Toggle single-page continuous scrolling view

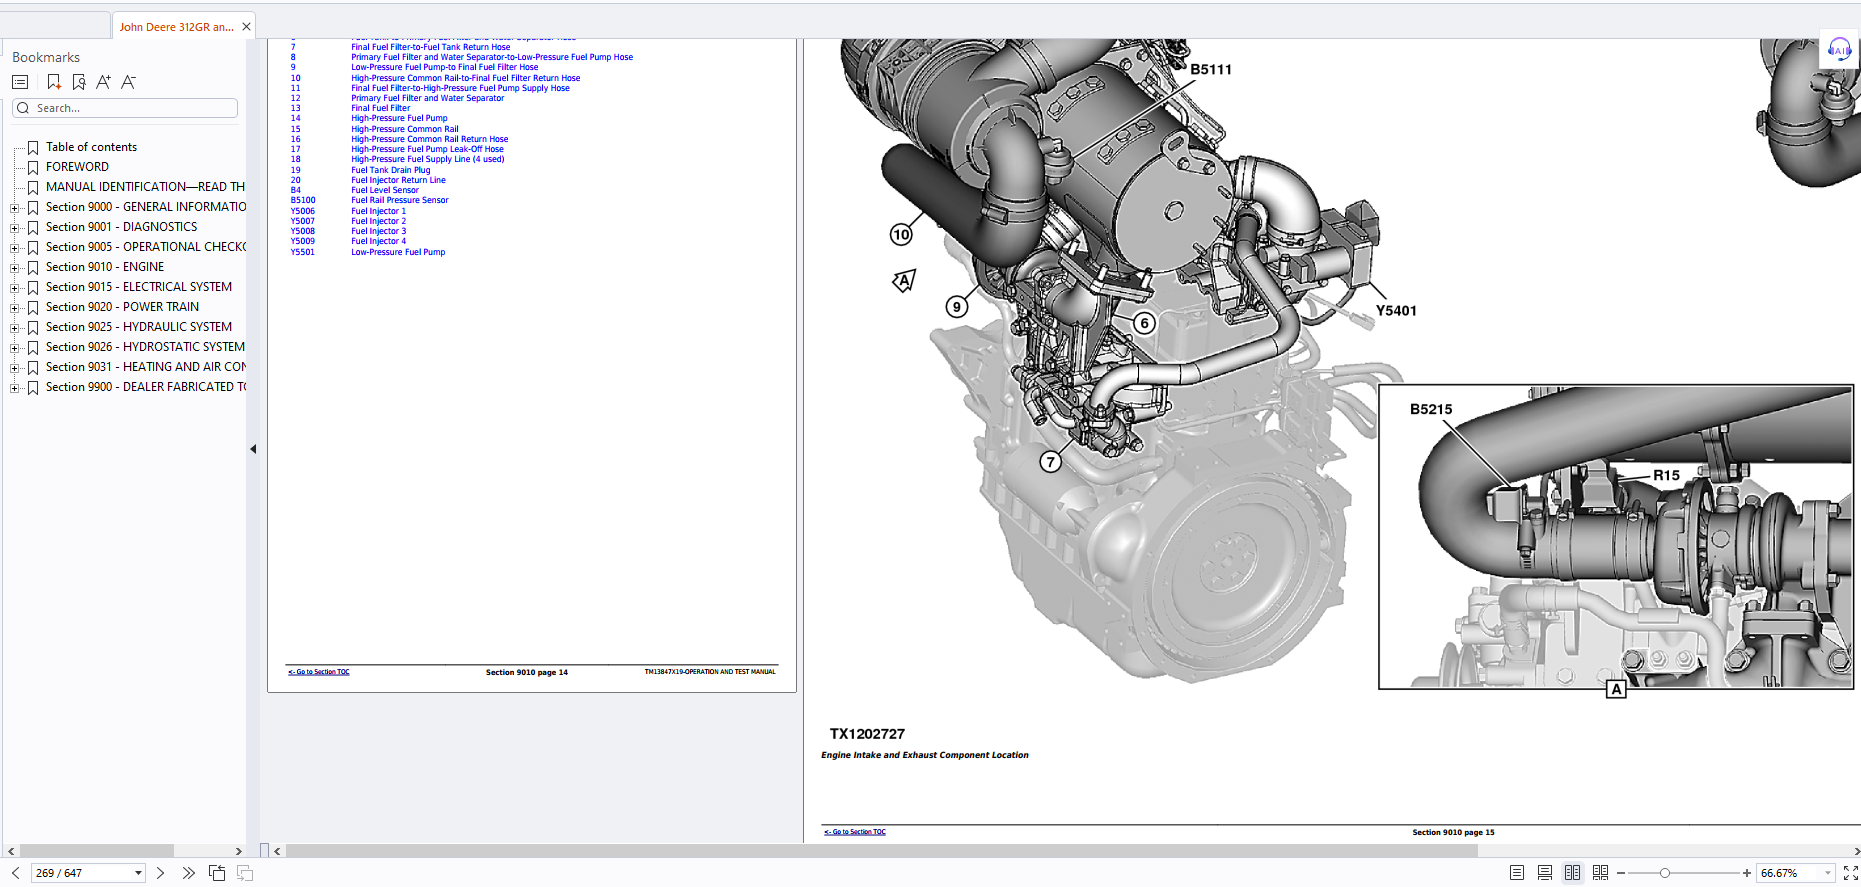click(x=1545, y=873)
